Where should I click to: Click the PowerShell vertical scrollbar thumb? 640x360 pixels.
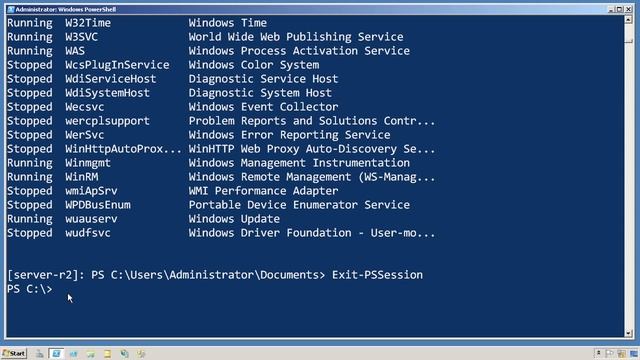coord(629,32)
